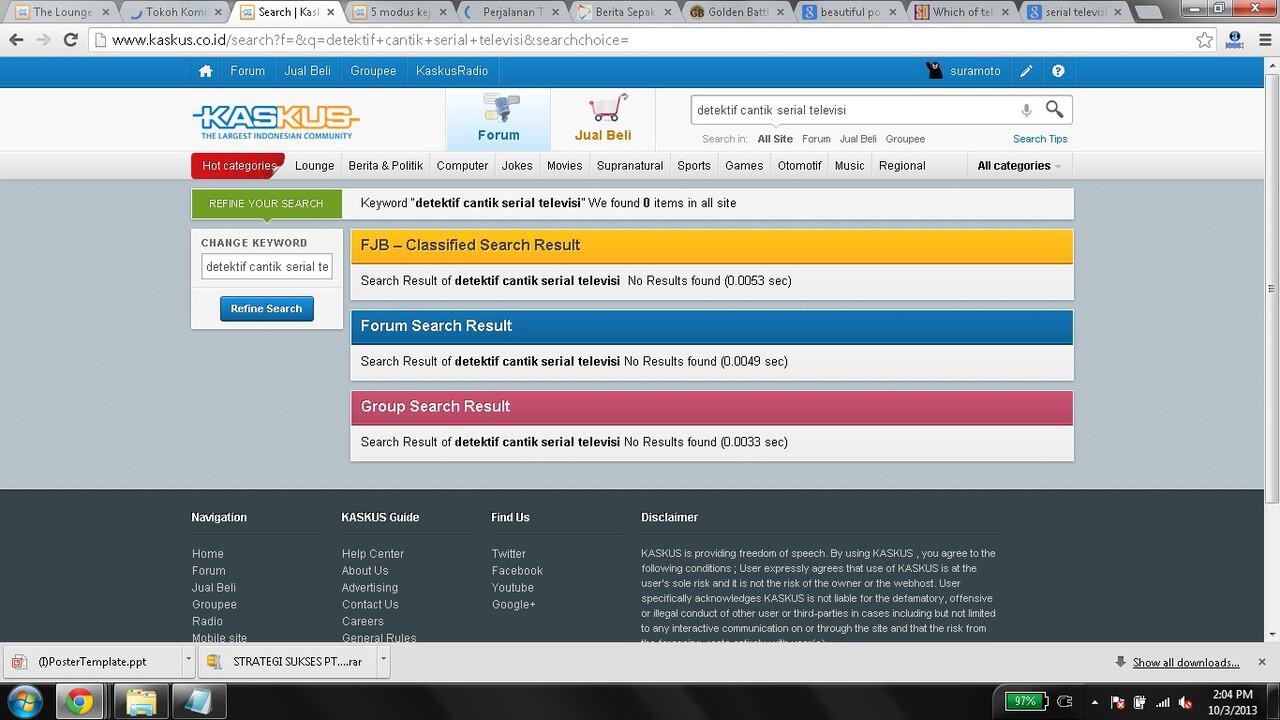Image resolution: width=1280 pixels, height=720 pixels.
Task: Select Hot categories
Action: tap(238, 166)
